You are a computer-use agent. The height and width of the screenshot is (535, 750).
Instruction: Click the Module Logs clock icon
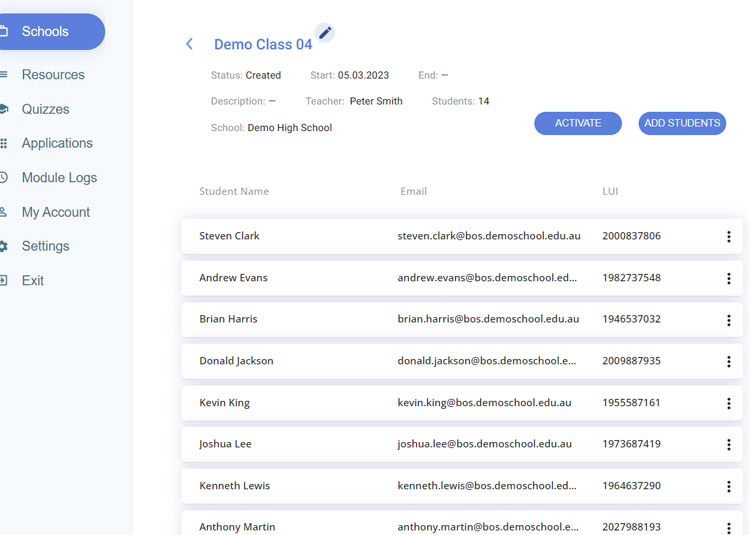tap(4, 178)
